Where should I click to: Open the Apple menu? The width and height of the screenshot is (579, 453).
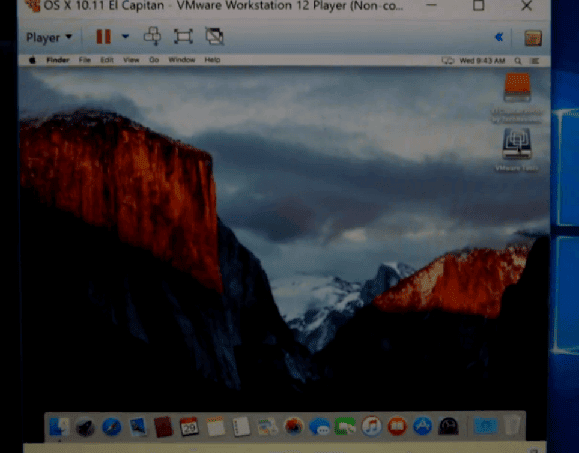(x=32, y=60)
